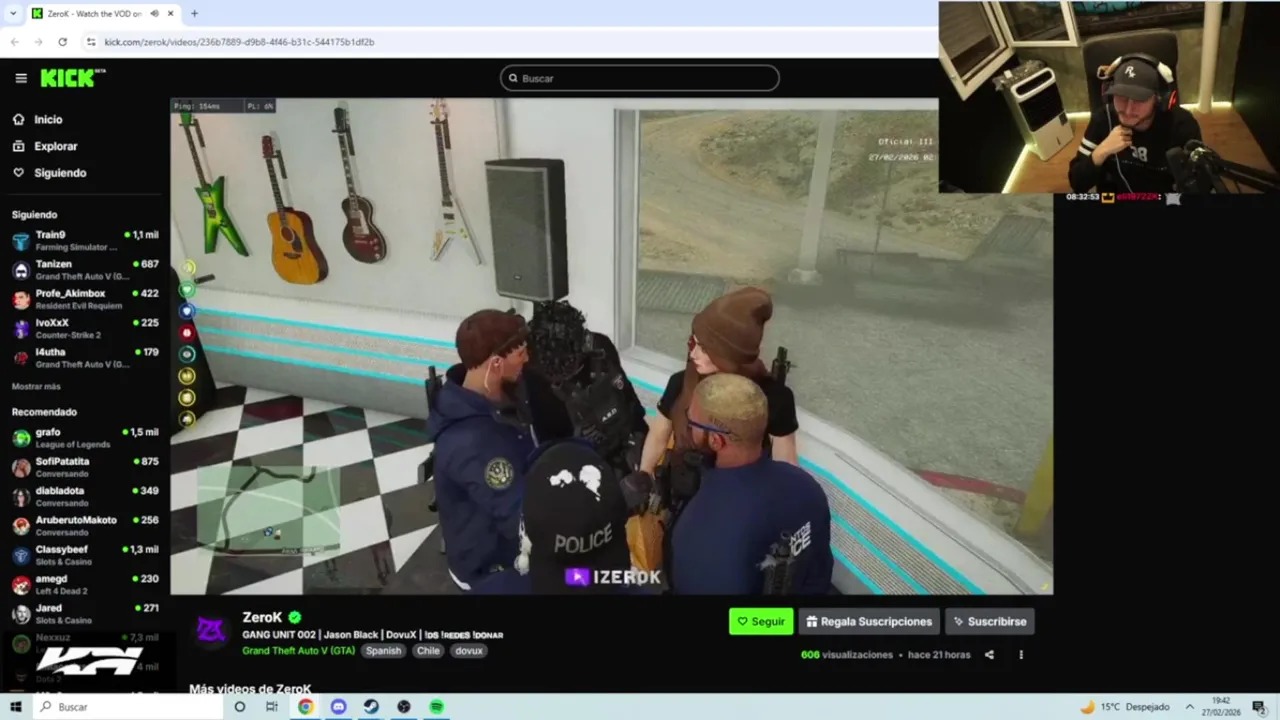Close the ZeroK browser tab
This screenshot has width=1280, height=720.
[x=171, y=14]
